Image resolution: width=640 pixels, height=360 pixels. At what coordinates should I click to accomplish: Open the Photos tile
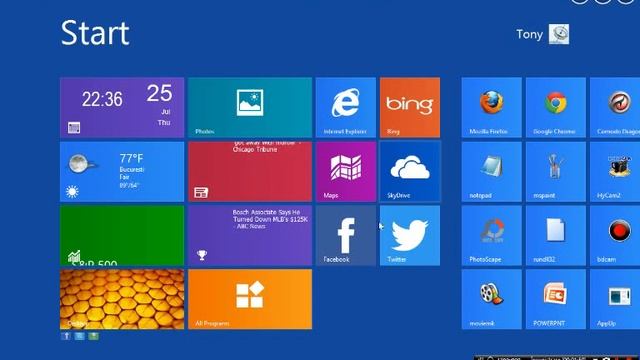coord(250,107)
